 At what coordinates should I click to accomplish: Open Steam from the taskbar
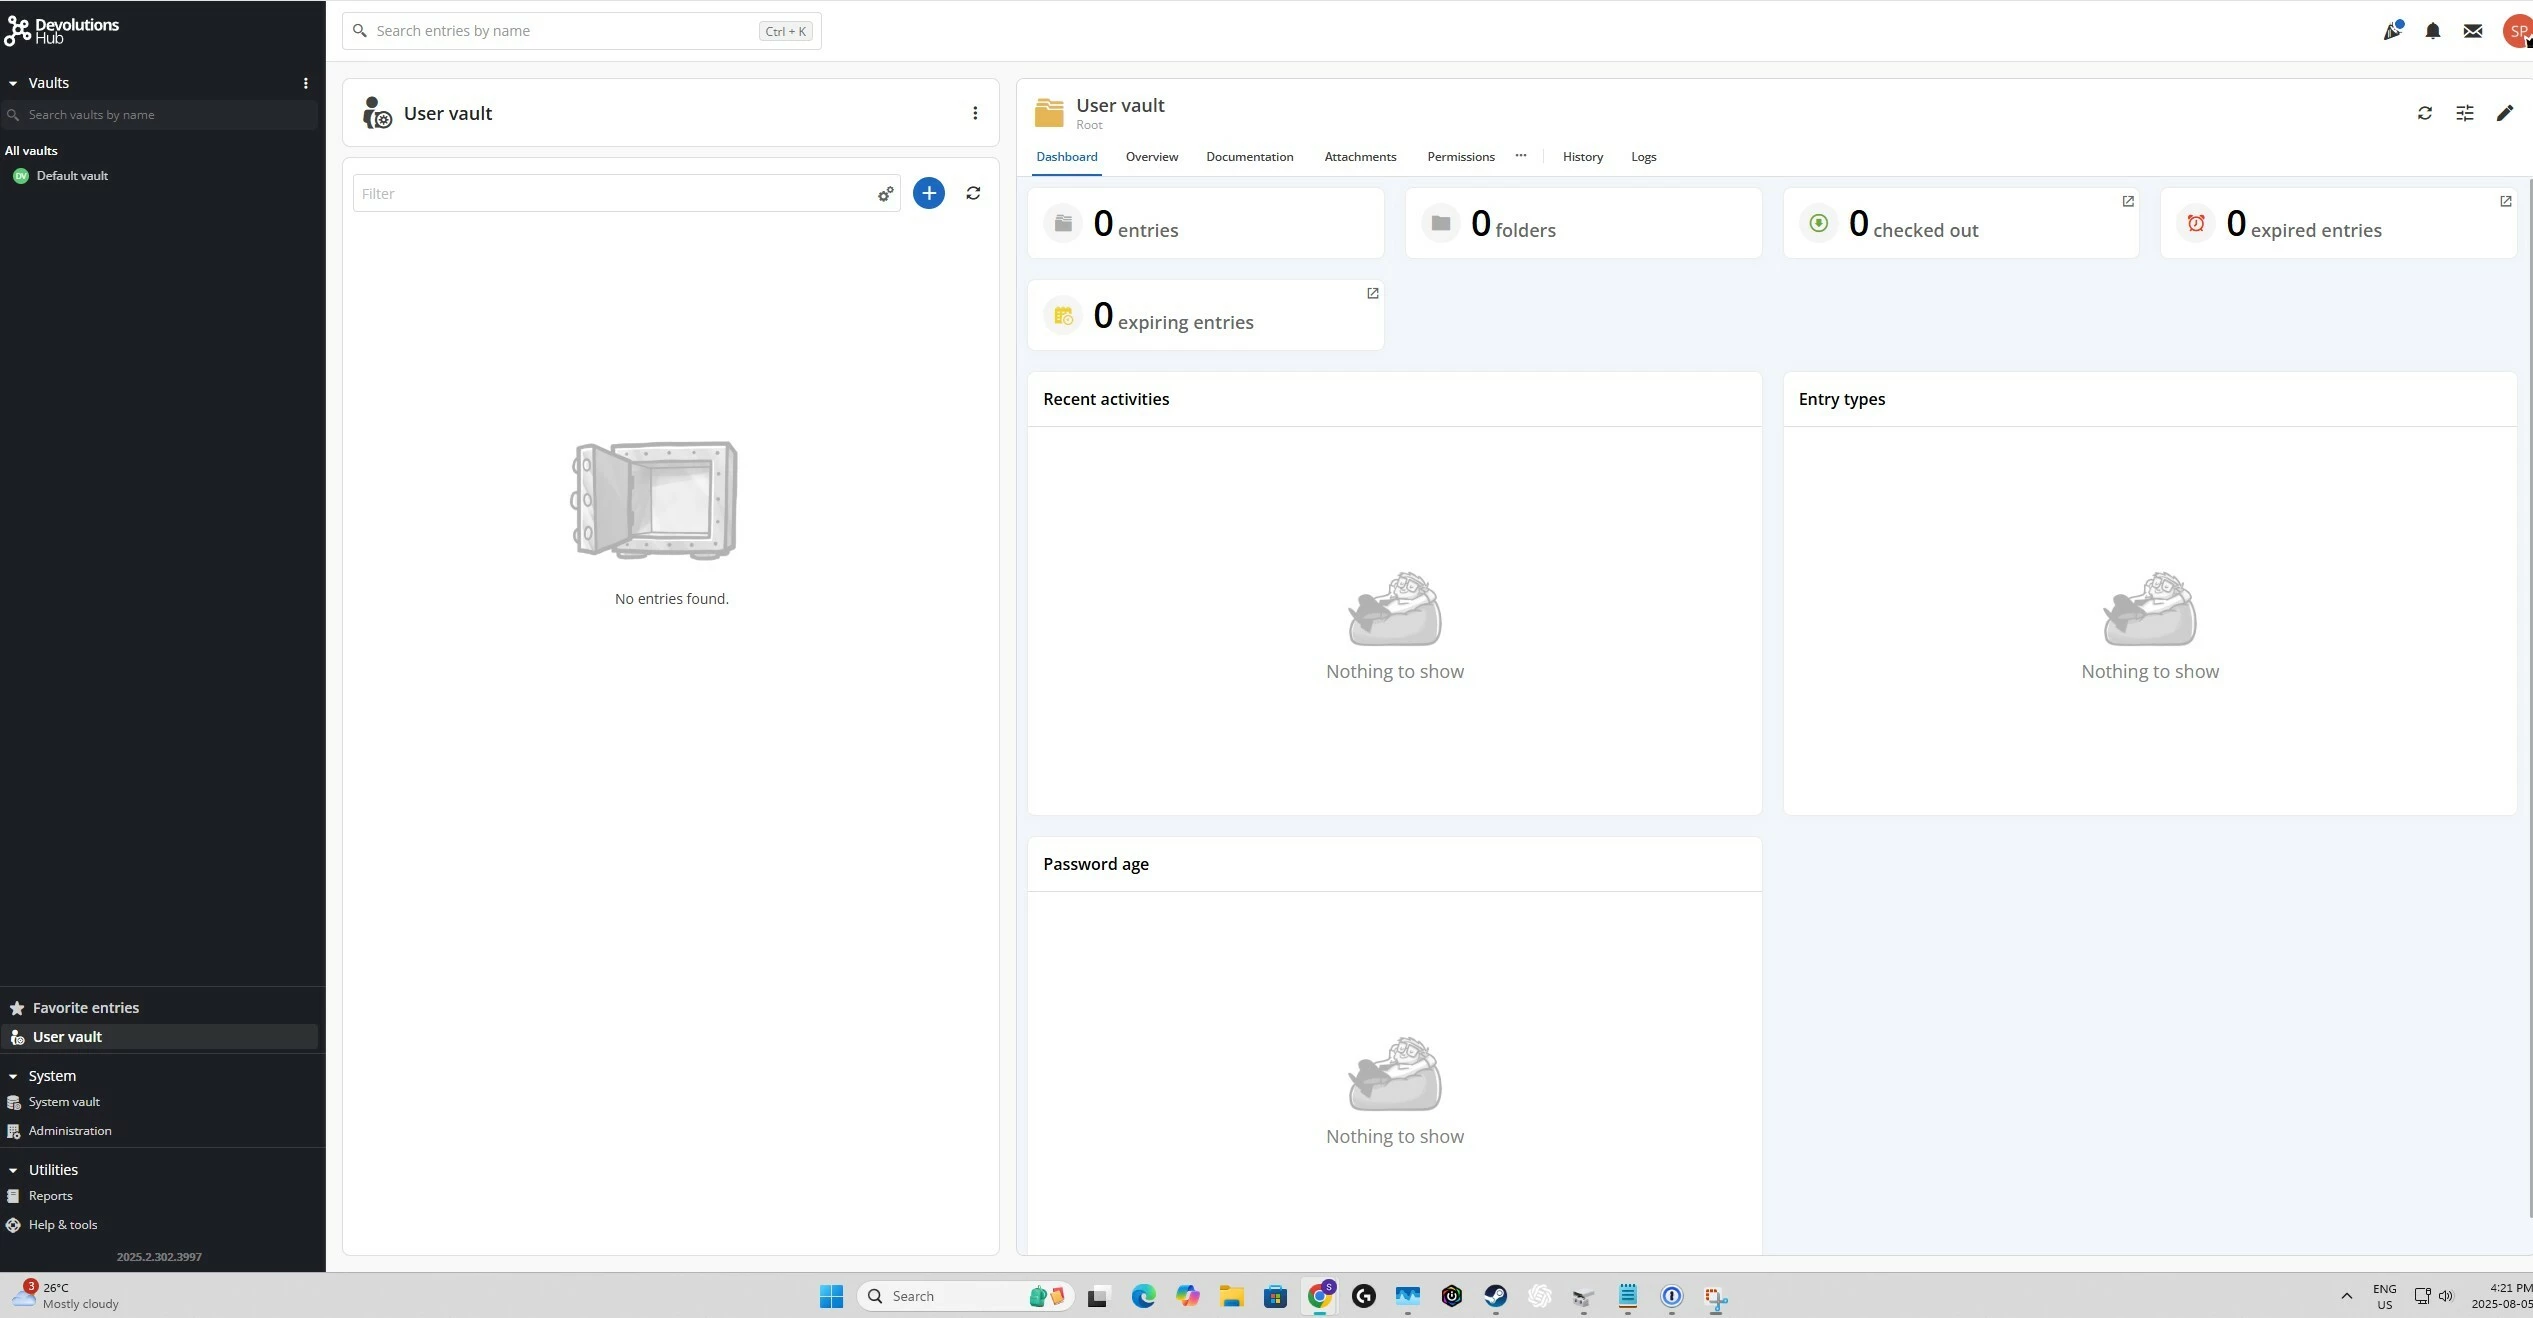(x=1496, y=1297)
